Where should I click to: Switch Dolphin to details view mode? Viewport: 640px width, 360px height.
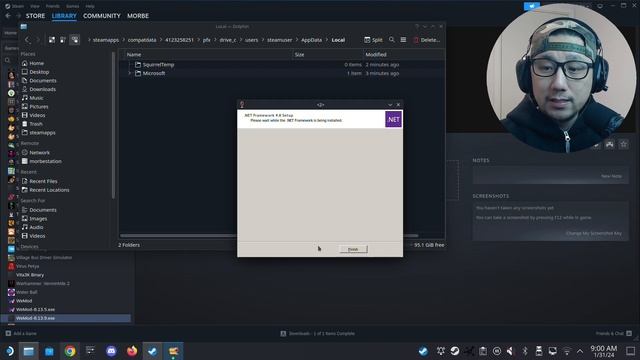[x=75, y=40]
